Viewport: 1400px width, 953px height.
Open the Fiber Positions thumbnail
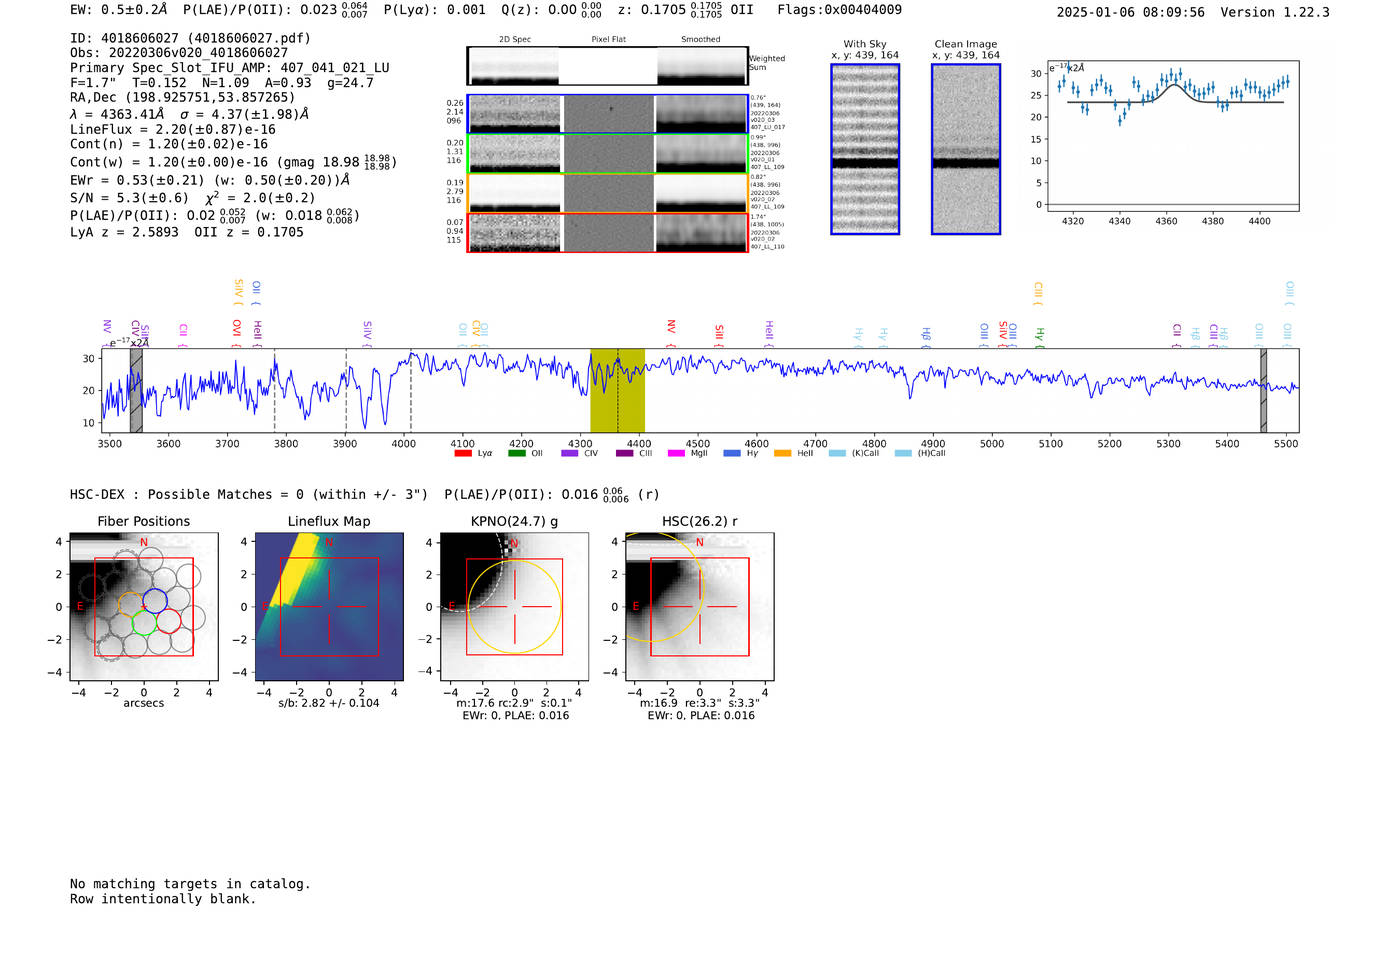pos(144,606)
